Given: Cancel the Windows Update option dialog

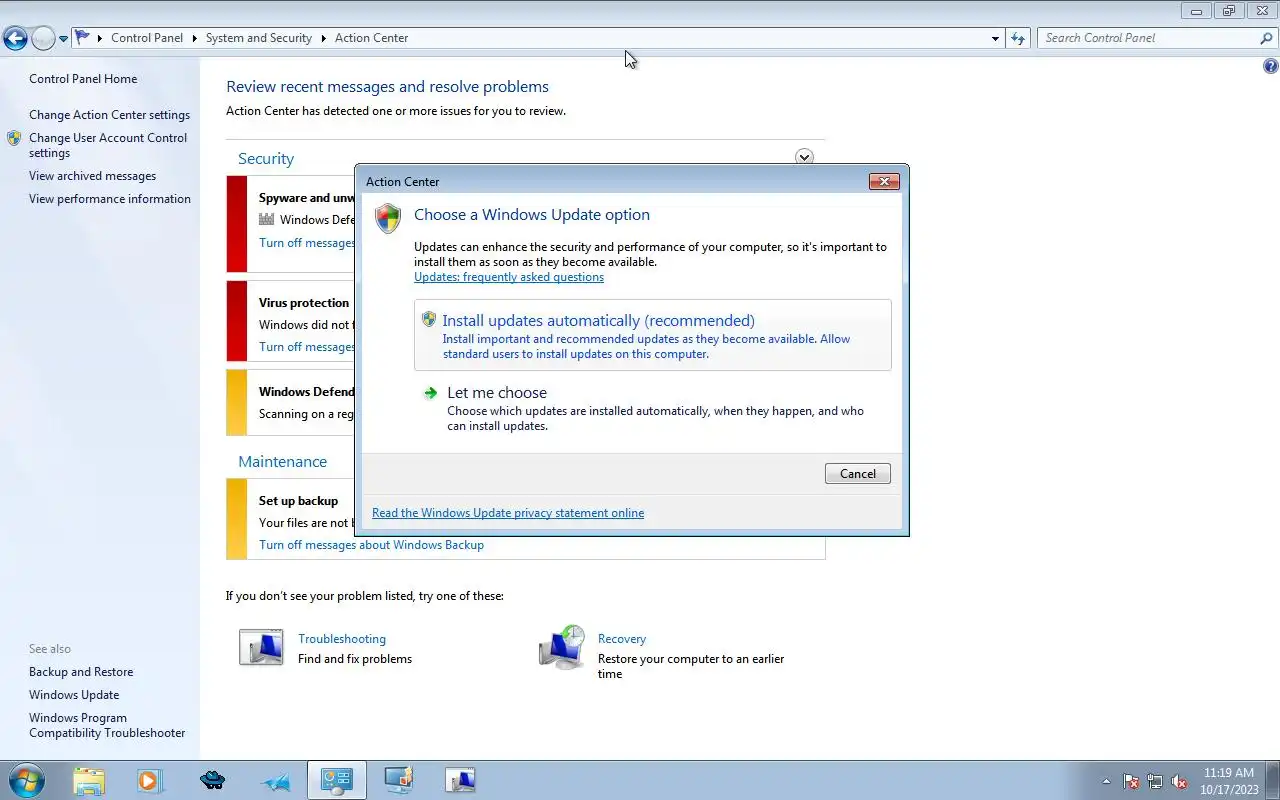Looking at the screenshot, I should pos(857,474).
